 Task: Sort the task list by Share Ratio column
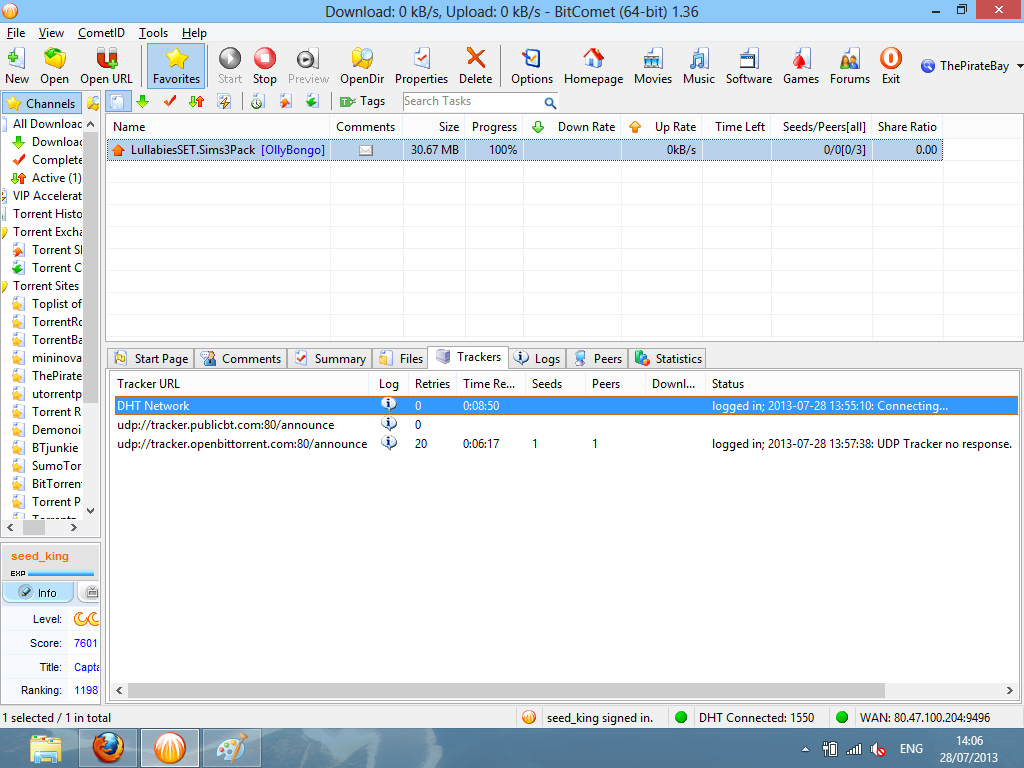click(907, 127)
